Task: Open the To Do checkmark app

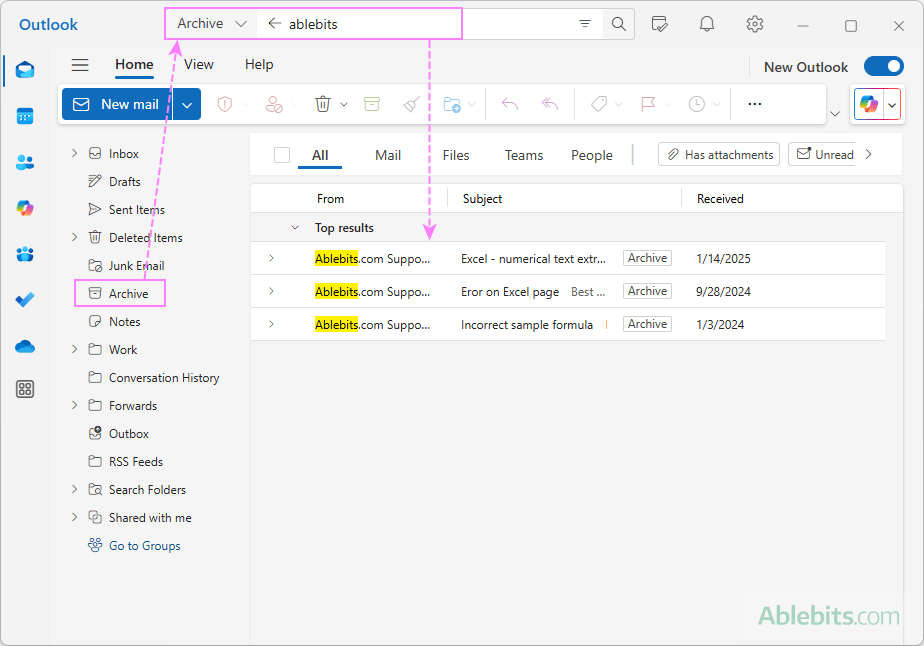Action: point(25,300)
